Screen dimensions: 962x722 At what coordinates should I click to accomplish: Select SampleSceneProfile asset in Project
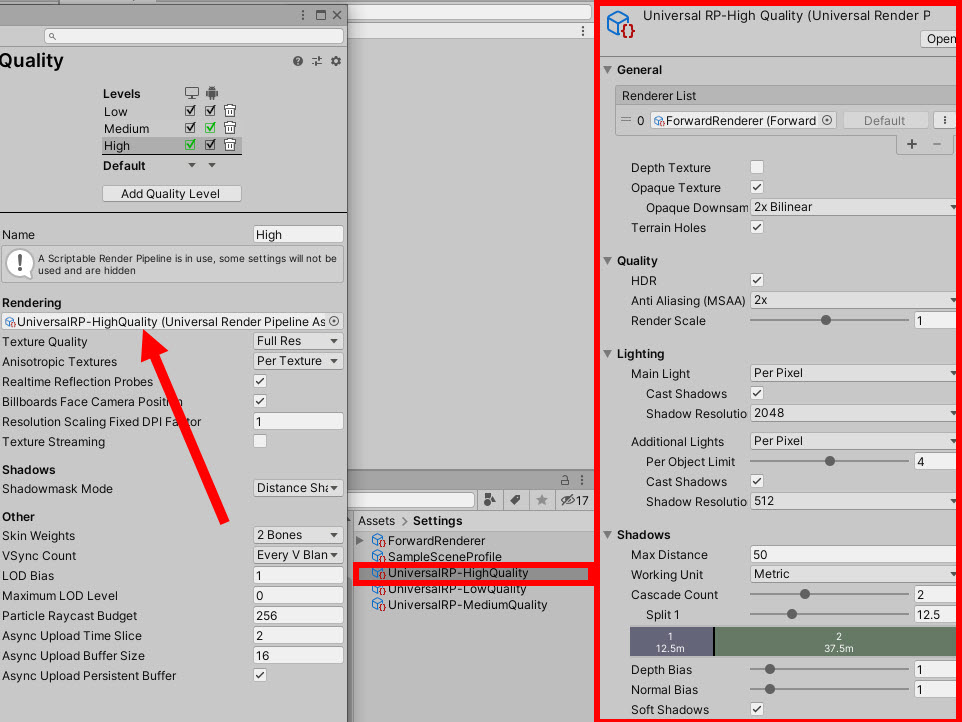click(437, 556)
